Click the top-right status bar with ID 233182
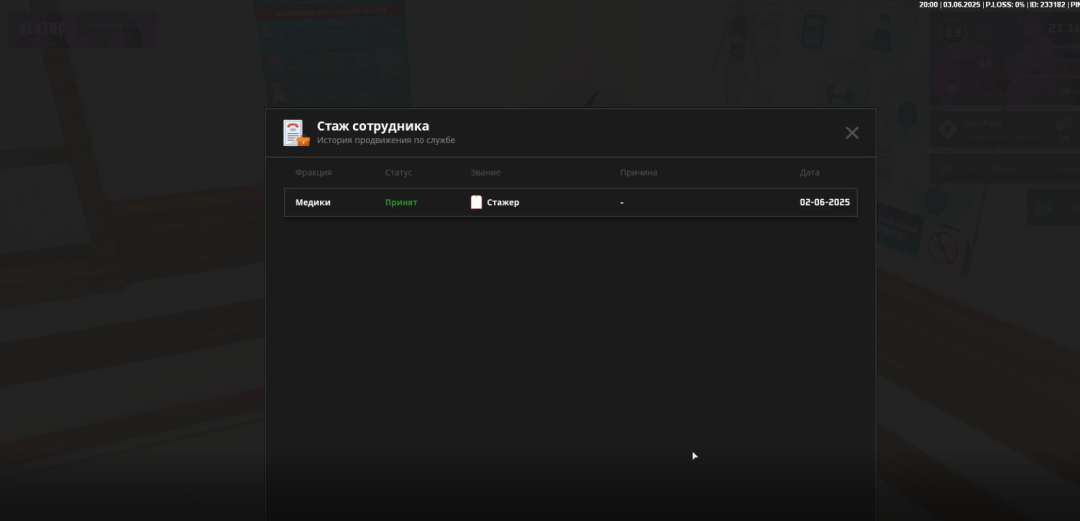This screenshot has height=521, width=1080. 999,5
